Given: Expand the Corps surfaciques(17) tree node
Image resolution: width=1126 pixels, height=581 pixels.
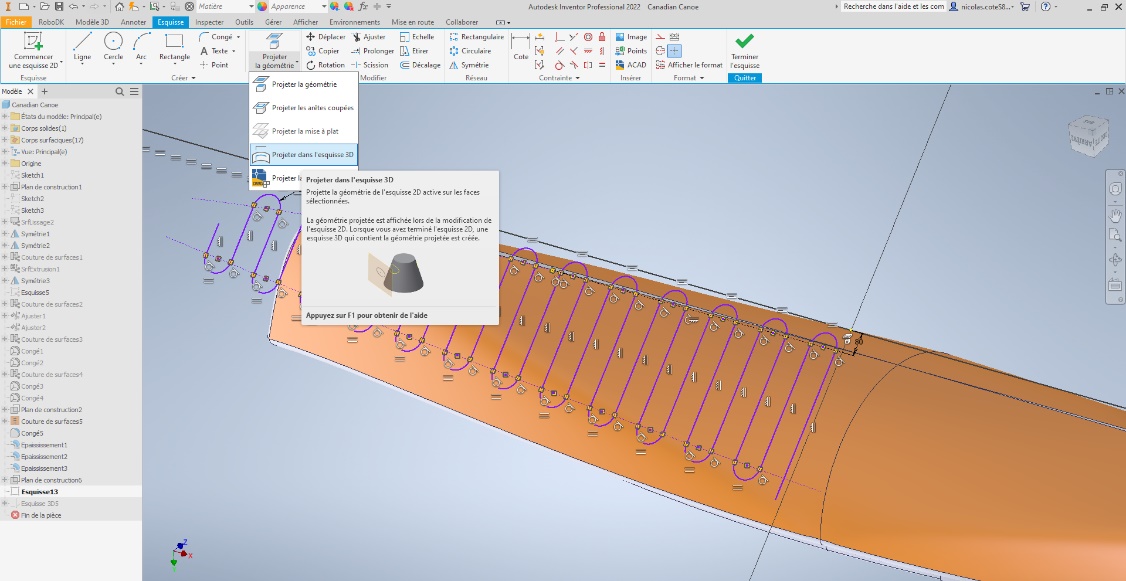Looking at the screenshot, I should tap(4, 140).
